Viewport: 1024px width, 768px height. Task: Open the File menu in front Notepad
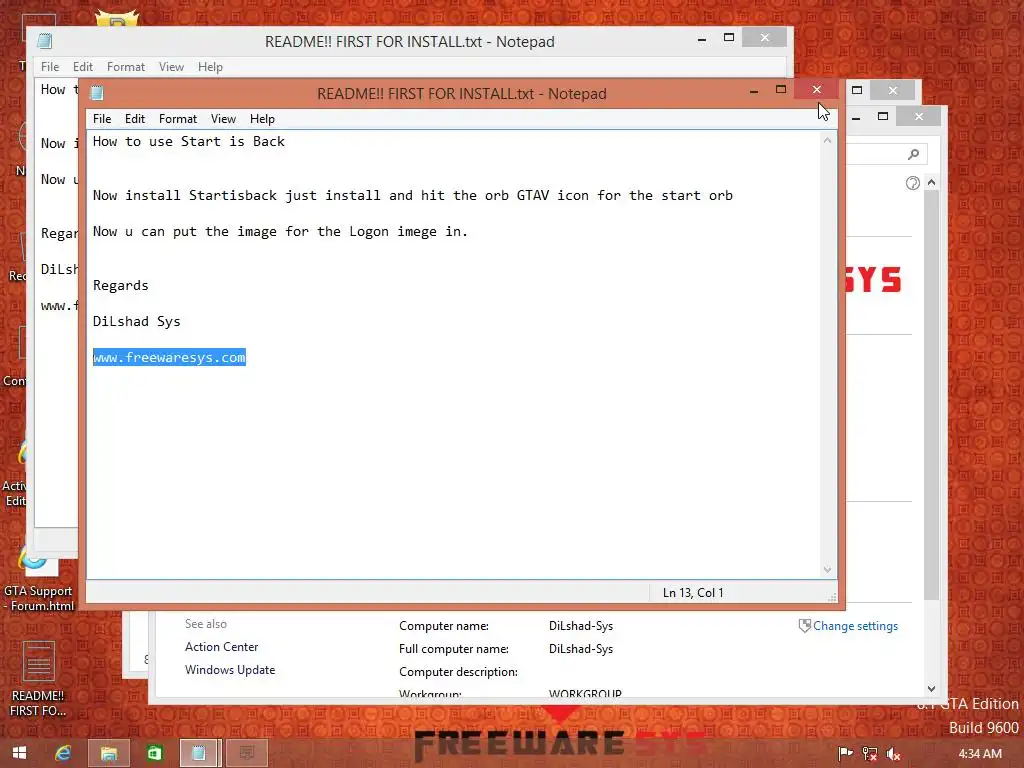coord(102,119)
